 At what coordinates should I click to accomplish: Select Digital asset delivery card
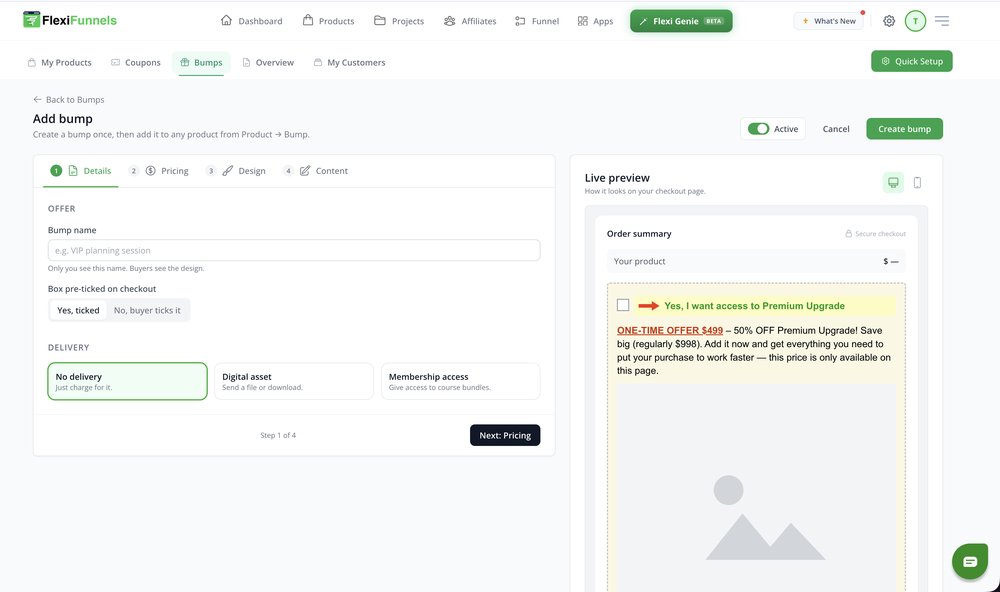pos(294,381)
